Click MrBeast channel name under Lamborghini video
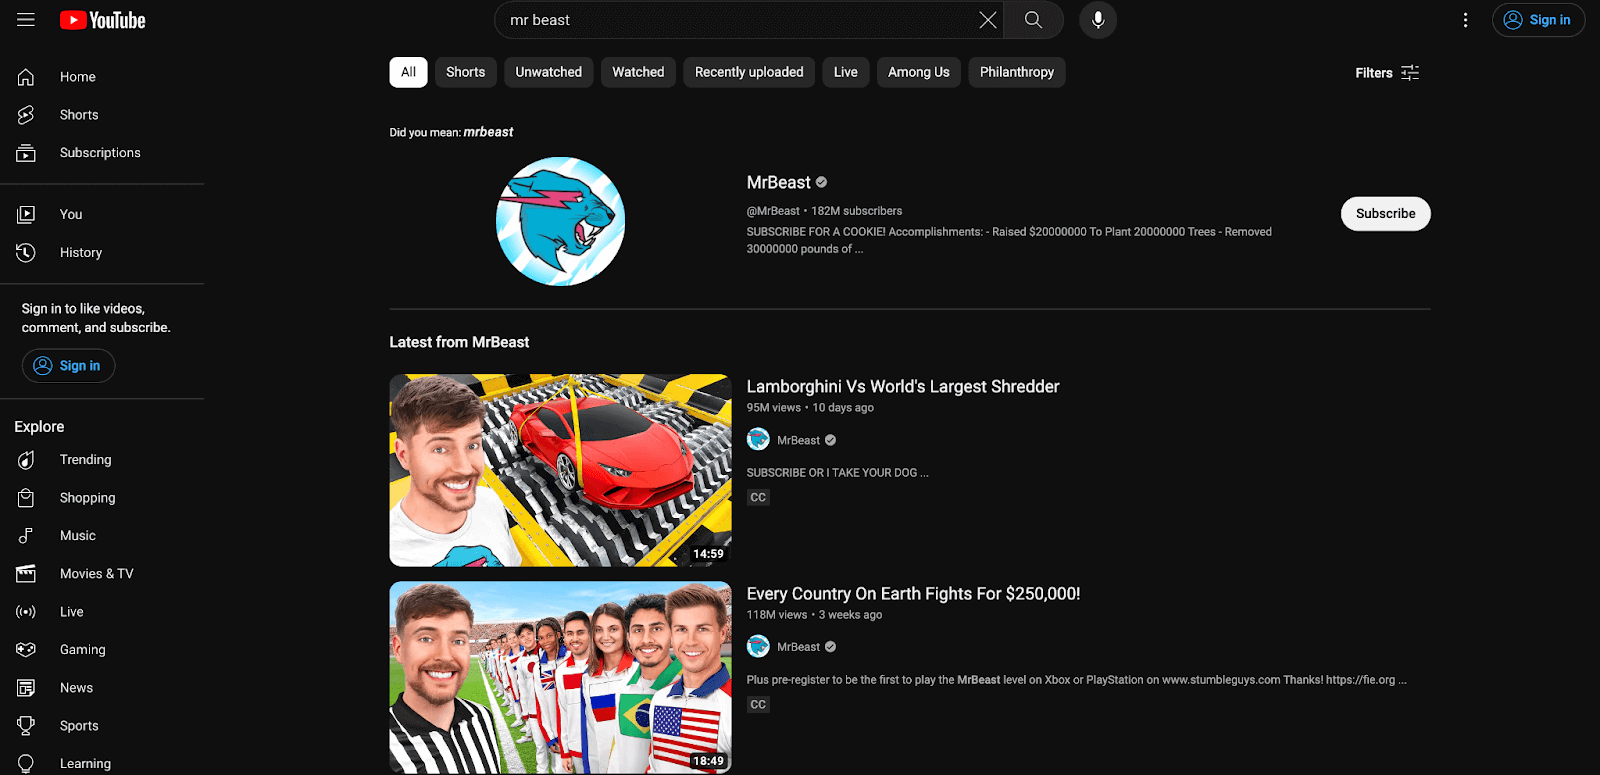The height and width of the screenshot is (775, 1600). pyautogui.click(x=798, y=440)
